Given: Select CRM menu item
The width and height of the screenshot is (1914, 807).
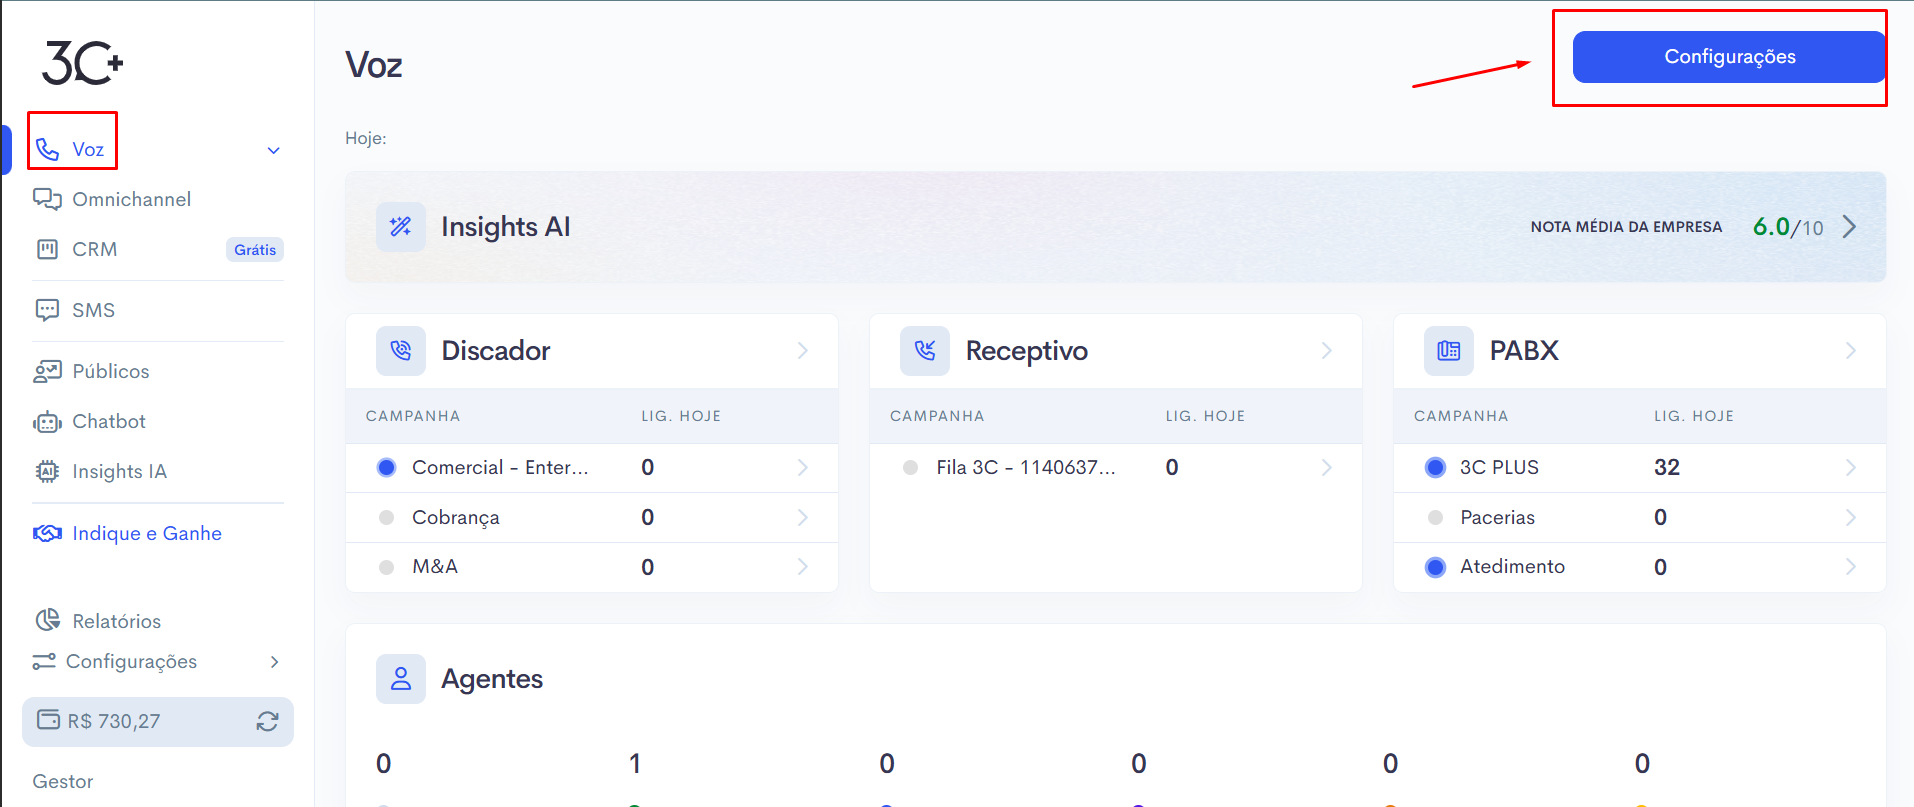Looking at the screenshot, I should click(x=95, y=249).
